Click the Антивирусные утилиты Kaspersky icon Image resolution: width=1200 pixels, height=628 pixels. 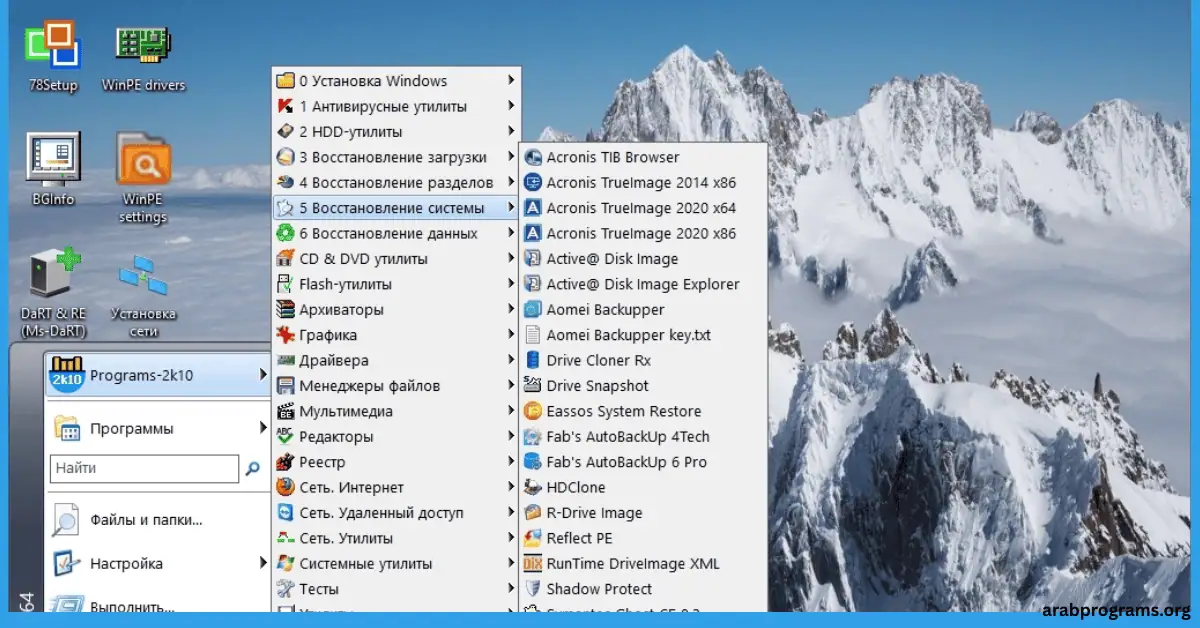(284, 106)
